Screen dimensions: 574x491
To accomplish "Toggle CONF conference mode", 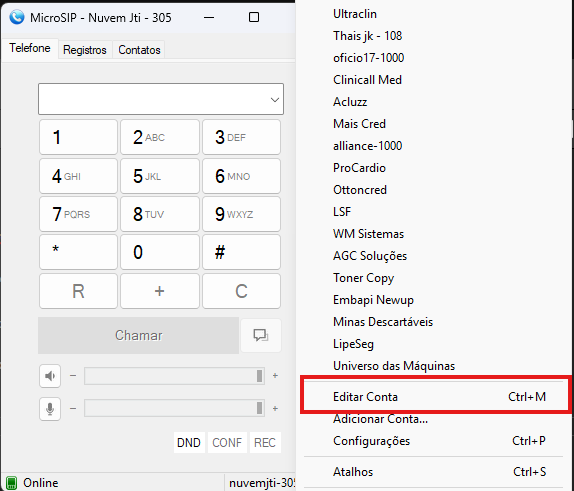I will [x=227, y=443].
